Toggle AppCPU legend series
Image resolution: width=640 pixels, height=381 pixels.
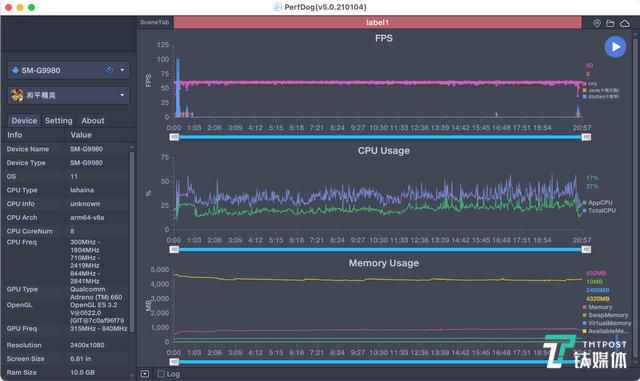(x=598, y=203)
